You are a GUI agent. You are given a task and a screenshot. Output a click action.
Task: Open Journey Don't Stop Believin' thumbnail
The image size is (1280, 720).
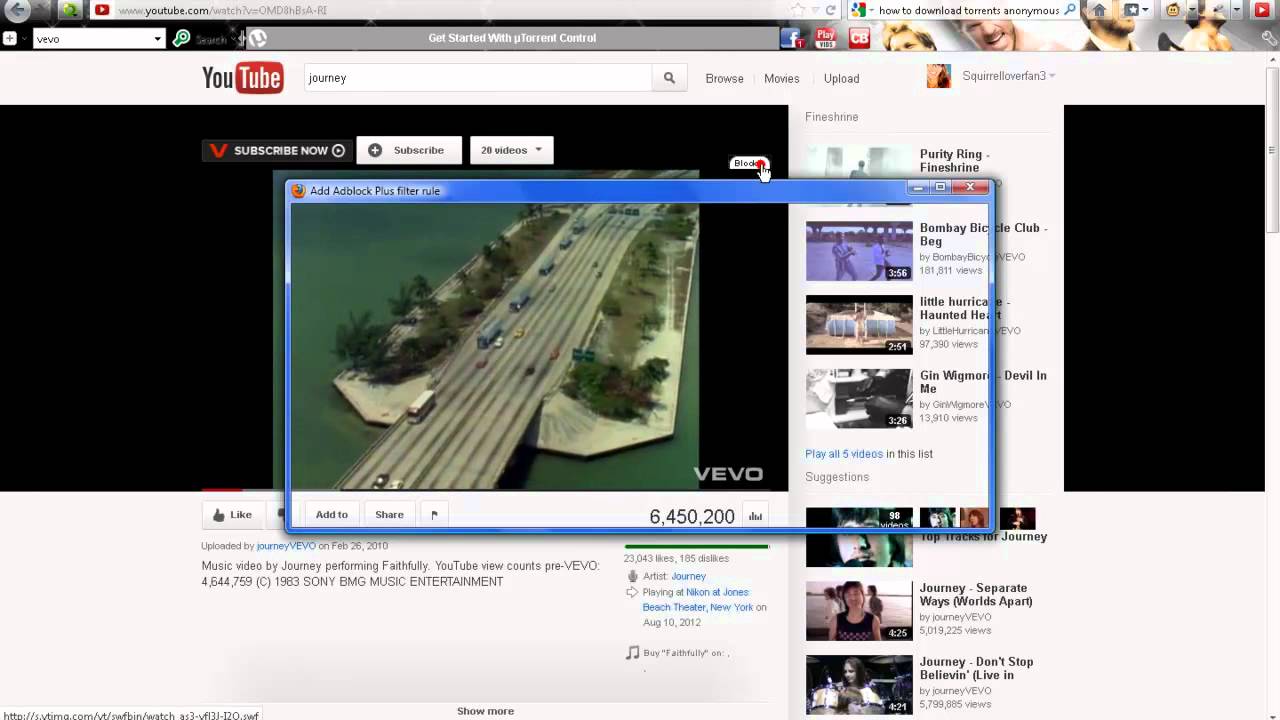point(859,685)
